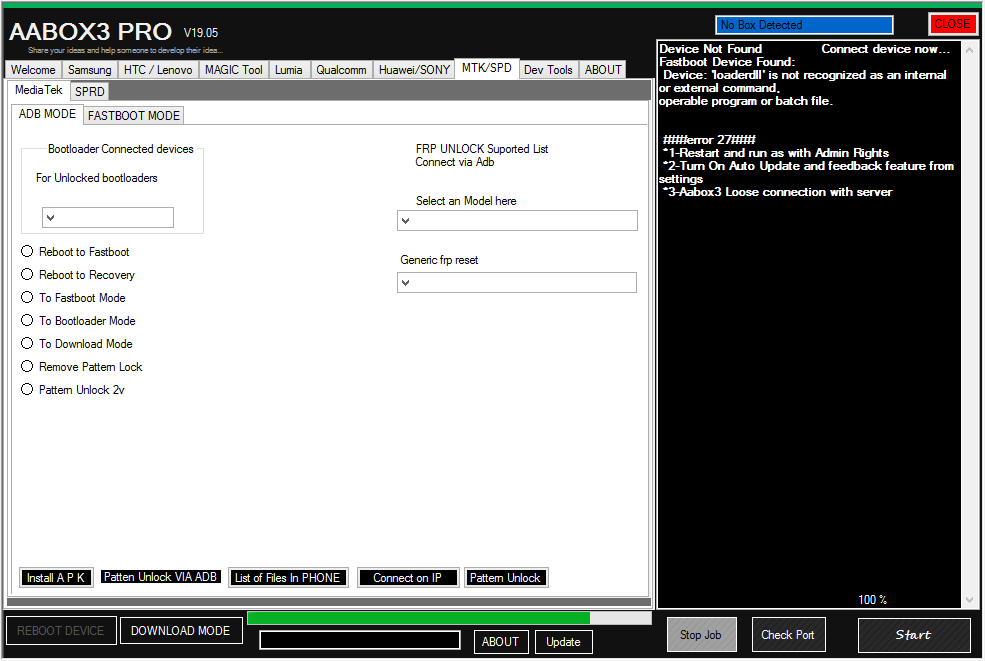Expand the Select an Model dropdown
The height and width of the screenshot is (661, 985).
(x=517, y=221)
